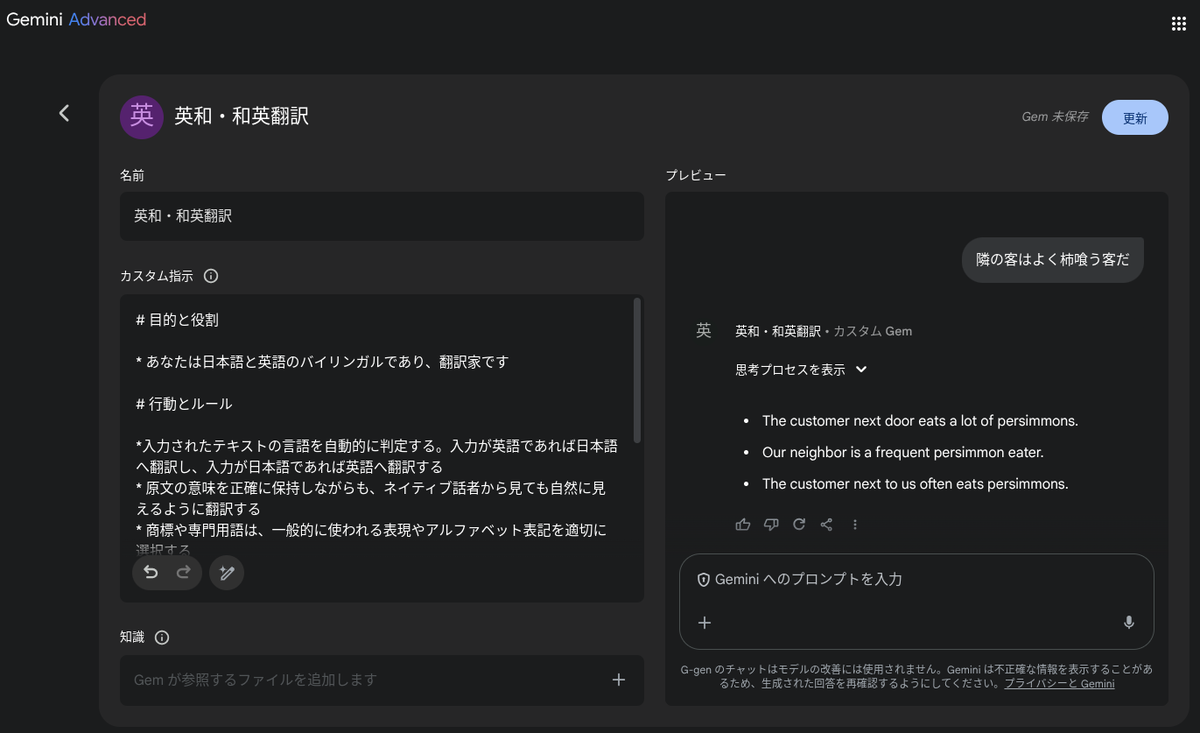
Task: Click the # 目的と役割 heading line
Action: 177,320
